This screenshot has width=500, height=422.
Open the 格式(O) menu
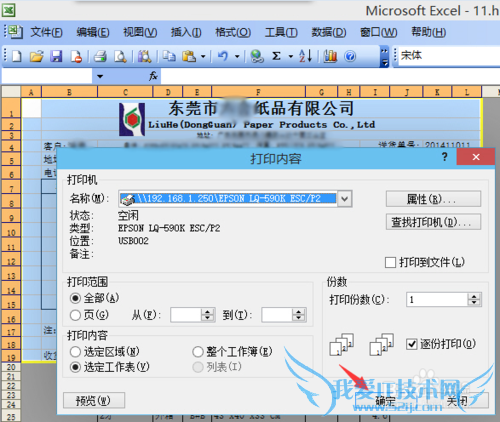(x=233, y=32)
